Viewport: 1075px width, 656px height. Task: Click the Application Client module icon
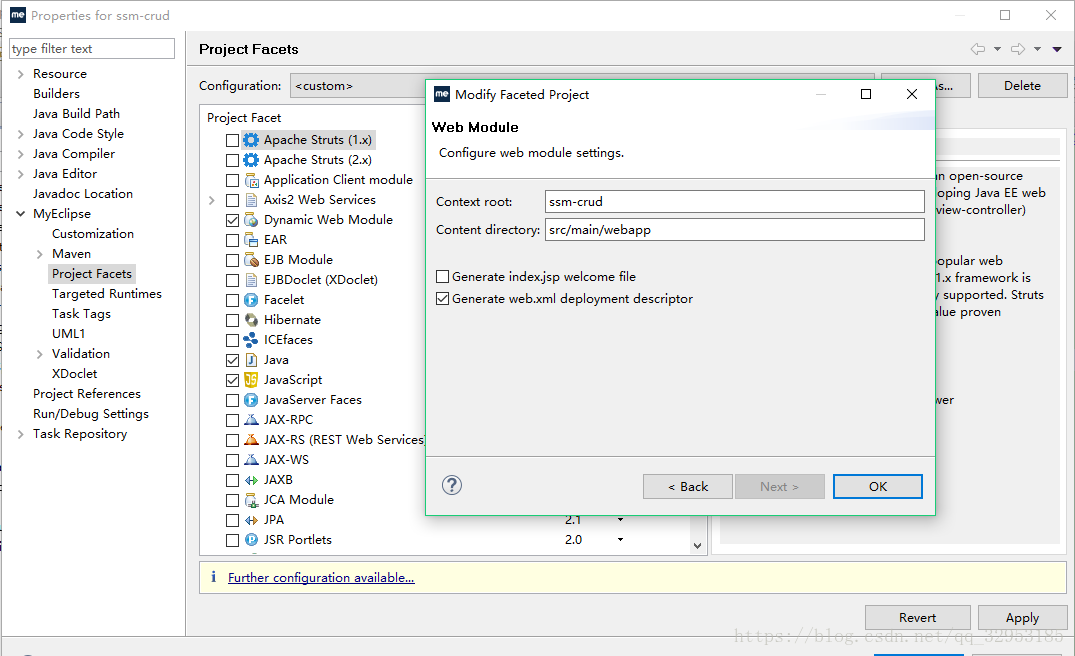[252, 180]
